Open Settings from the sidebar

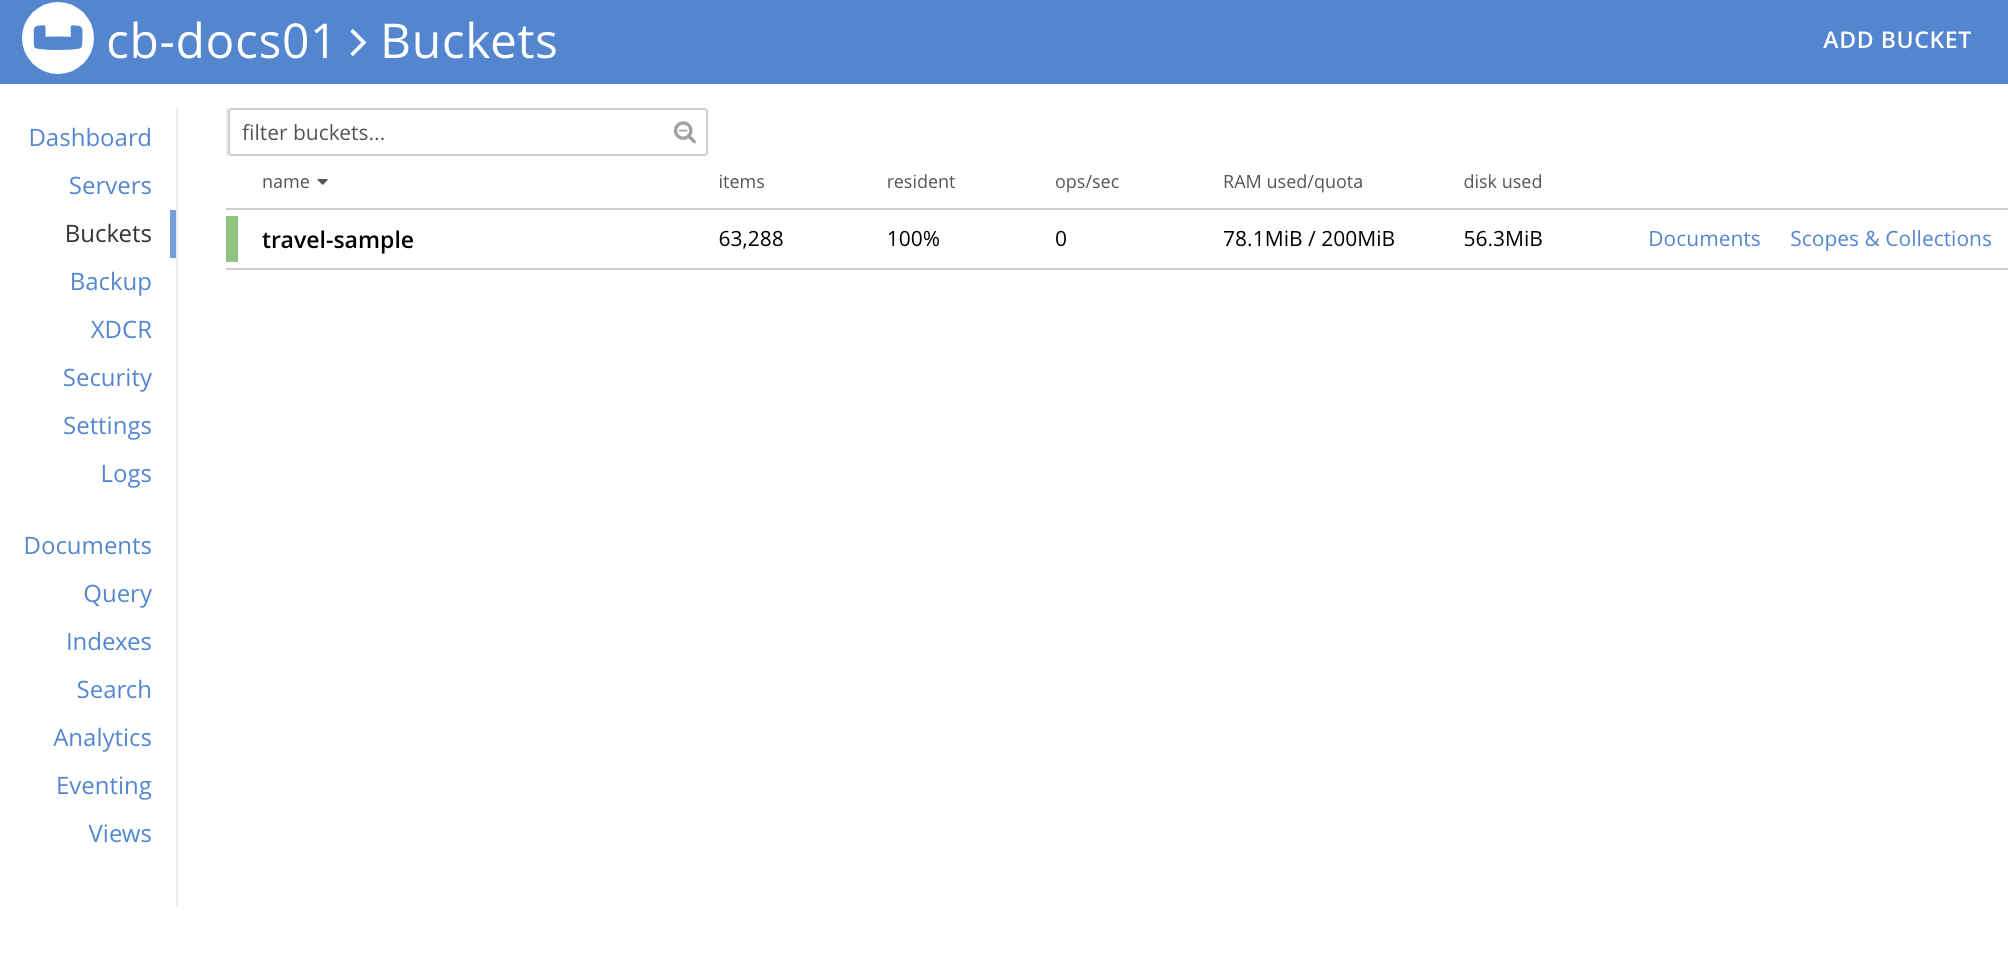[x=107, y=426]
